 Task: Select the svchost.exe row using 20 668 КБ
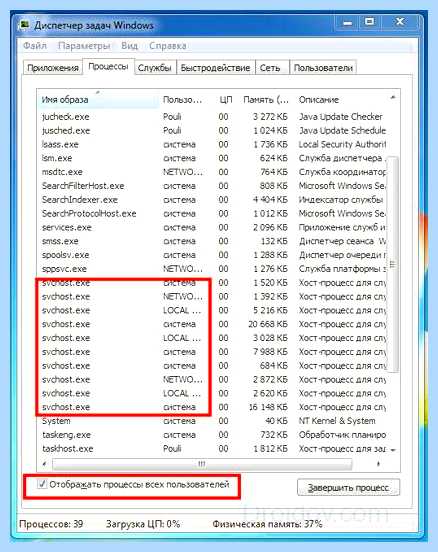[x=212, y=324]
